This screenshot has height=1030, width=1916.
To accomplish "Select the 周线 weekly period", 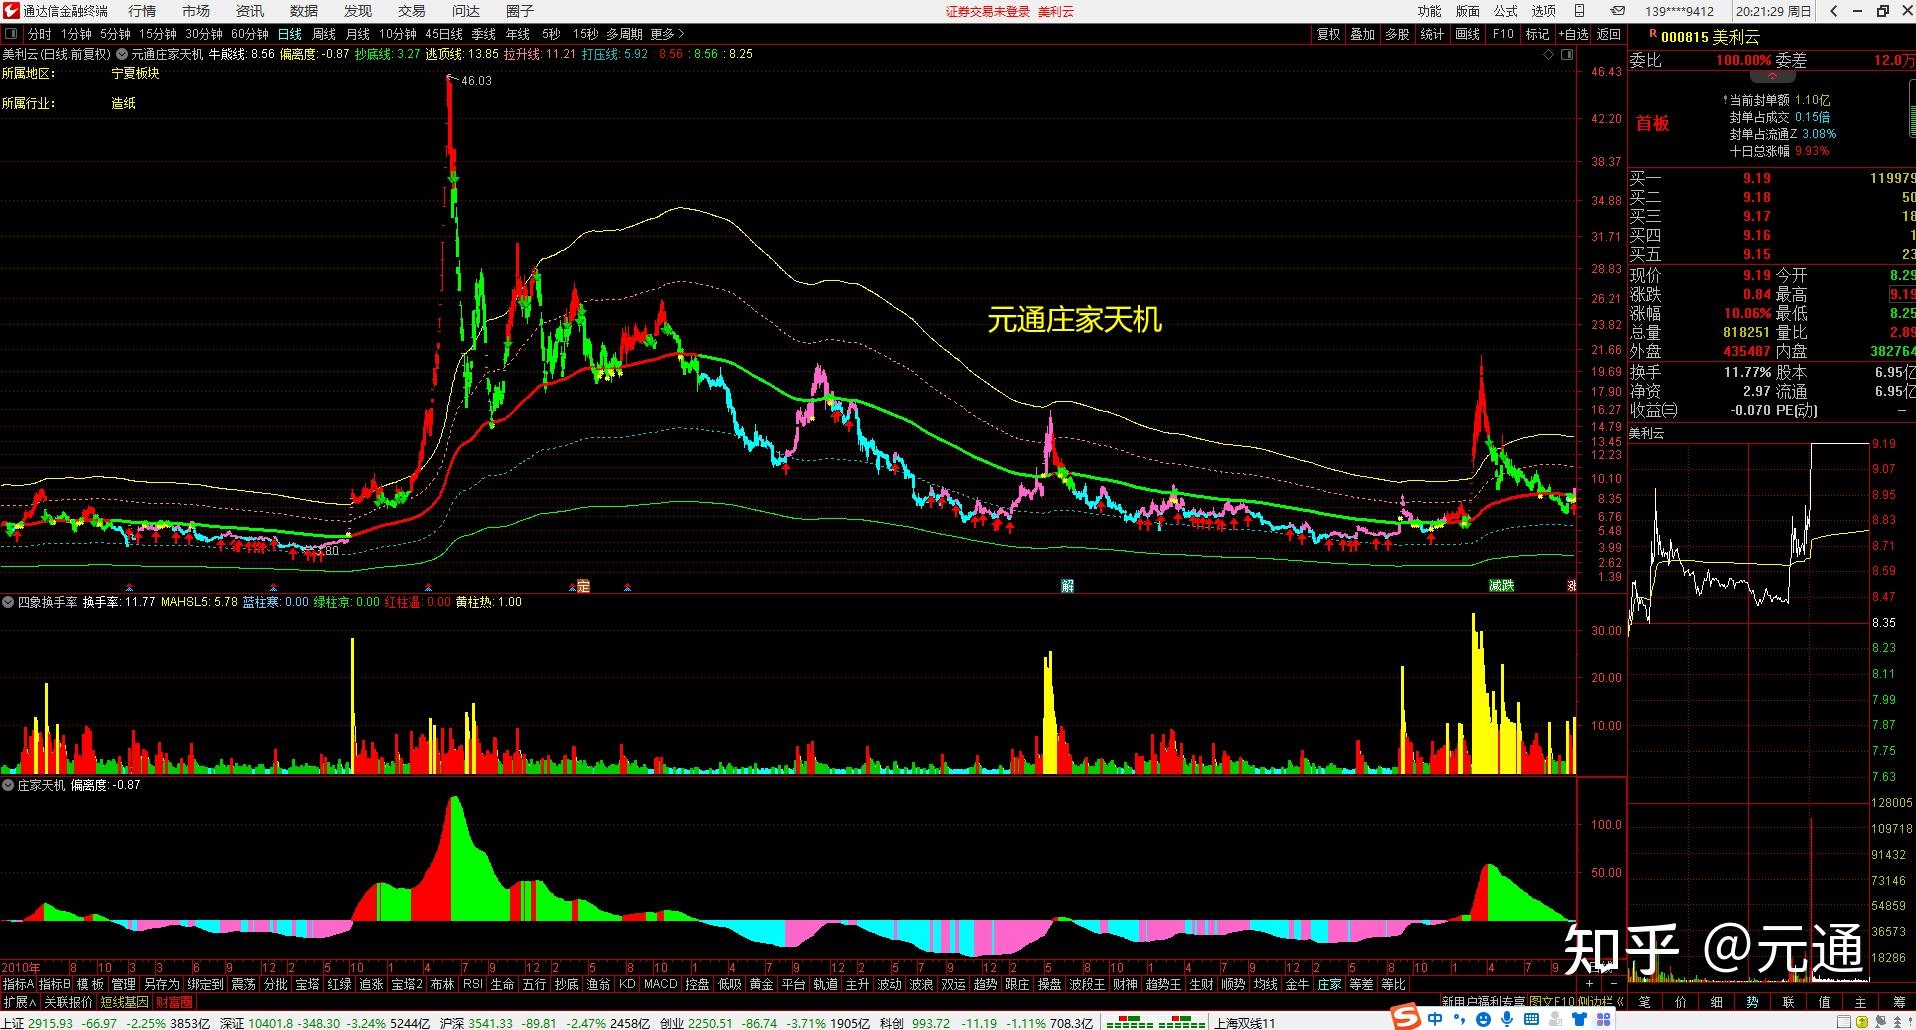I will point(324,34).
